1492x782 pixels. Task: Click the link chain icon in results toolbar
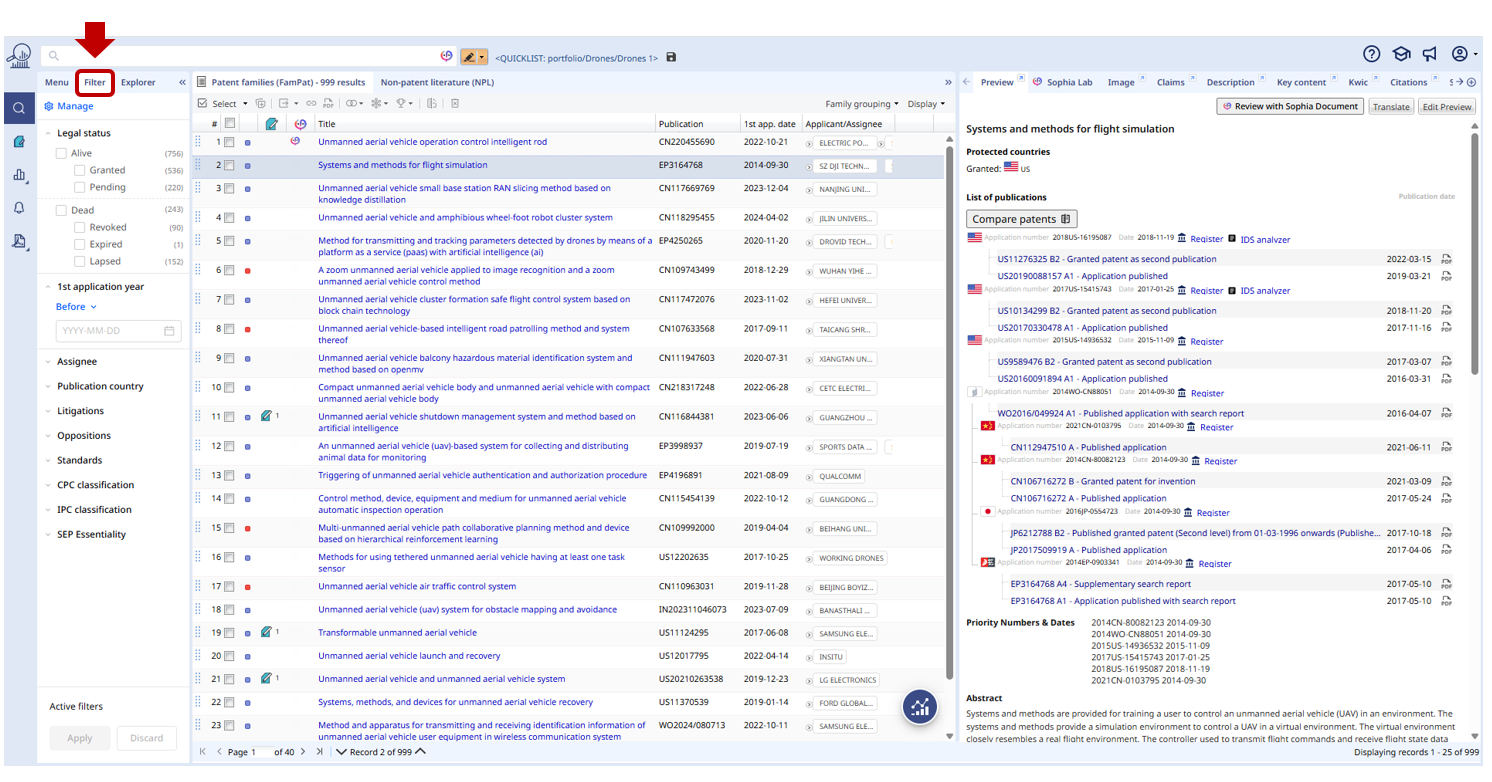click(311, 104)
